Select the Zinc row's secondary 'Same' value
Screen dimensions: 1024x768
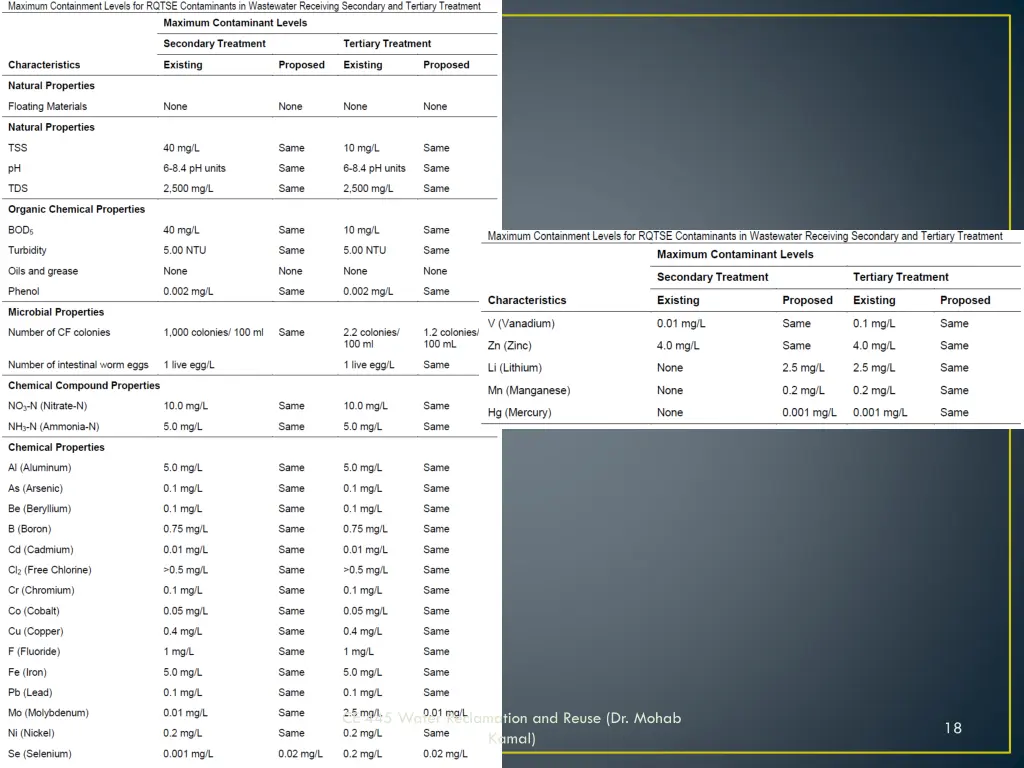pyautogui.click(x=797, y=346)
